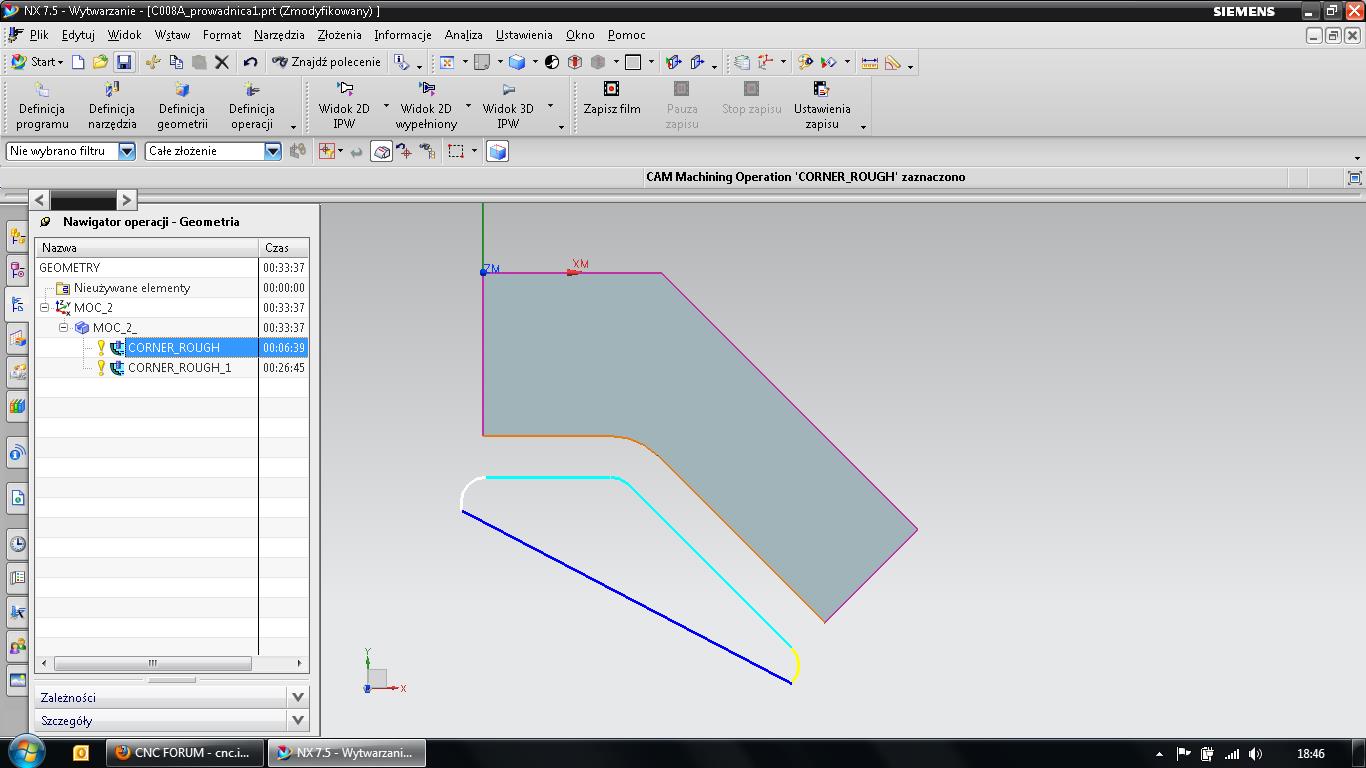Screen dimensions: 1366x768
Task: Click the blue cube icon on selection bar
Action: (497, 151)
